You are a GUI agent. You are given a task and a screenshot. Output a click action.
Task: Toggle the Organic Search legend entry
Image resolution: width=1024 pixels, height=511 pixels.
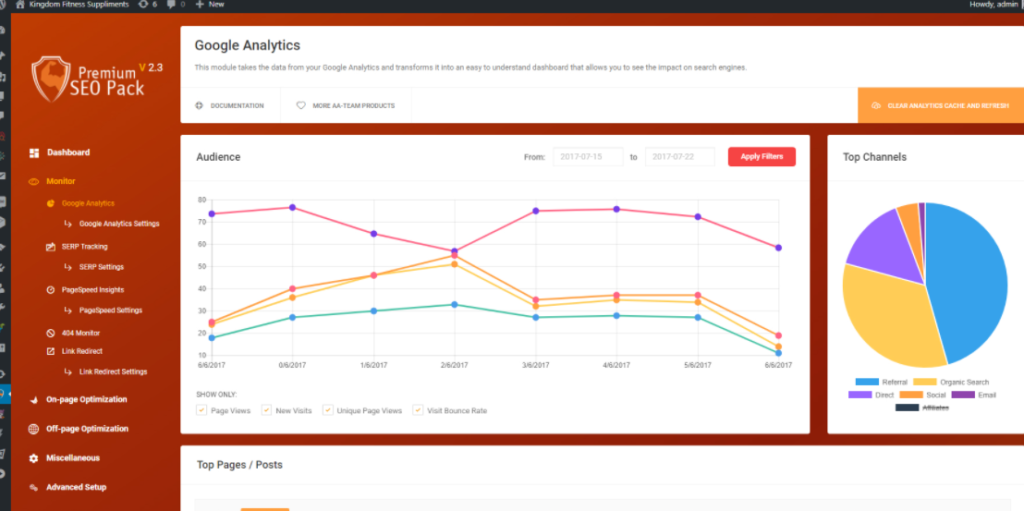951,382
